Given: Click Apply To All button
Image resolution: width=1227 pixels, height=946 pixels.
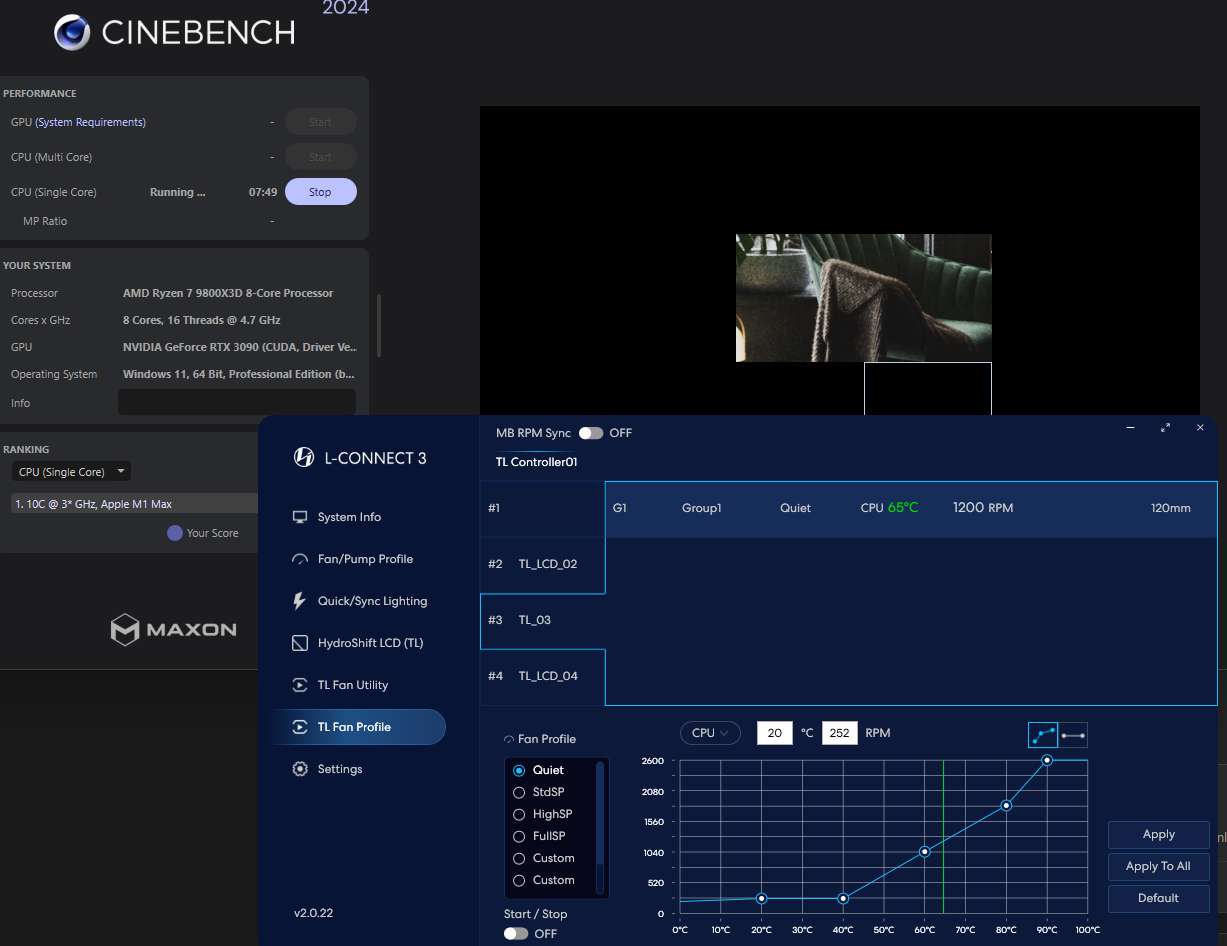Looking at the screenshot, I should pyautogui.click(x=1158, y=866).
